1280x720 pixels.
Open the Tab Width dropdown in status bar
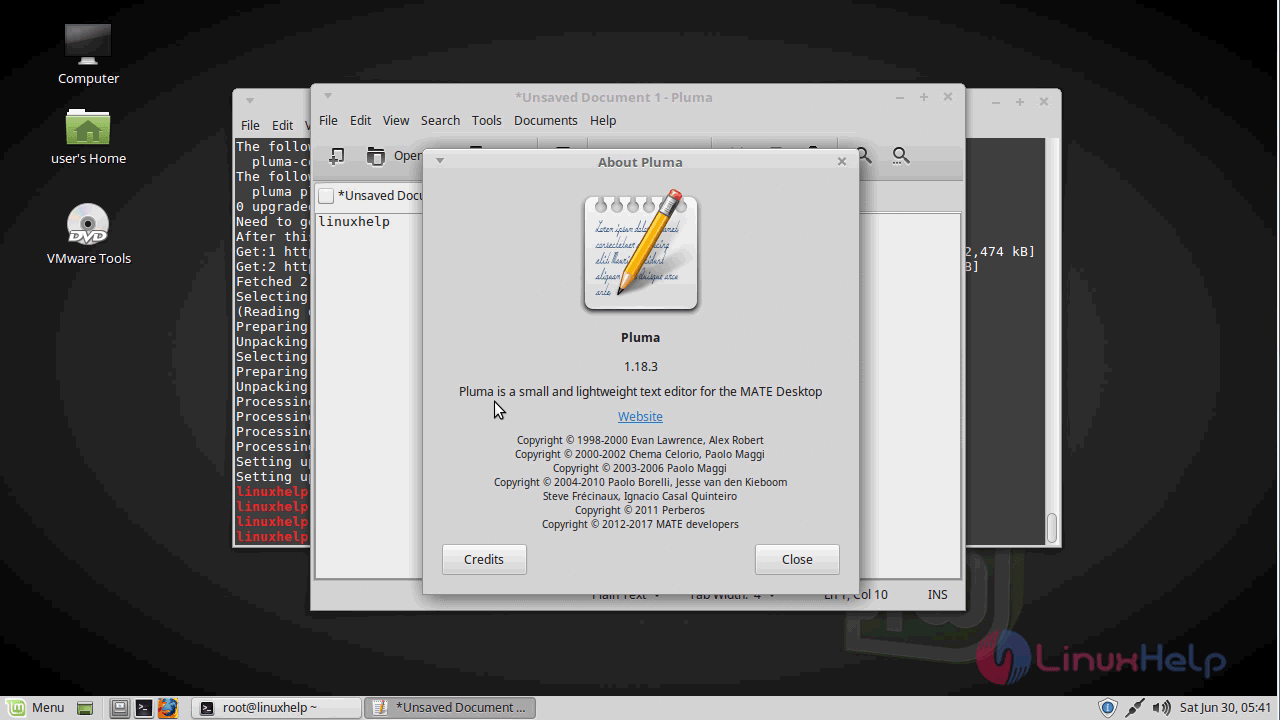(731, 595)
